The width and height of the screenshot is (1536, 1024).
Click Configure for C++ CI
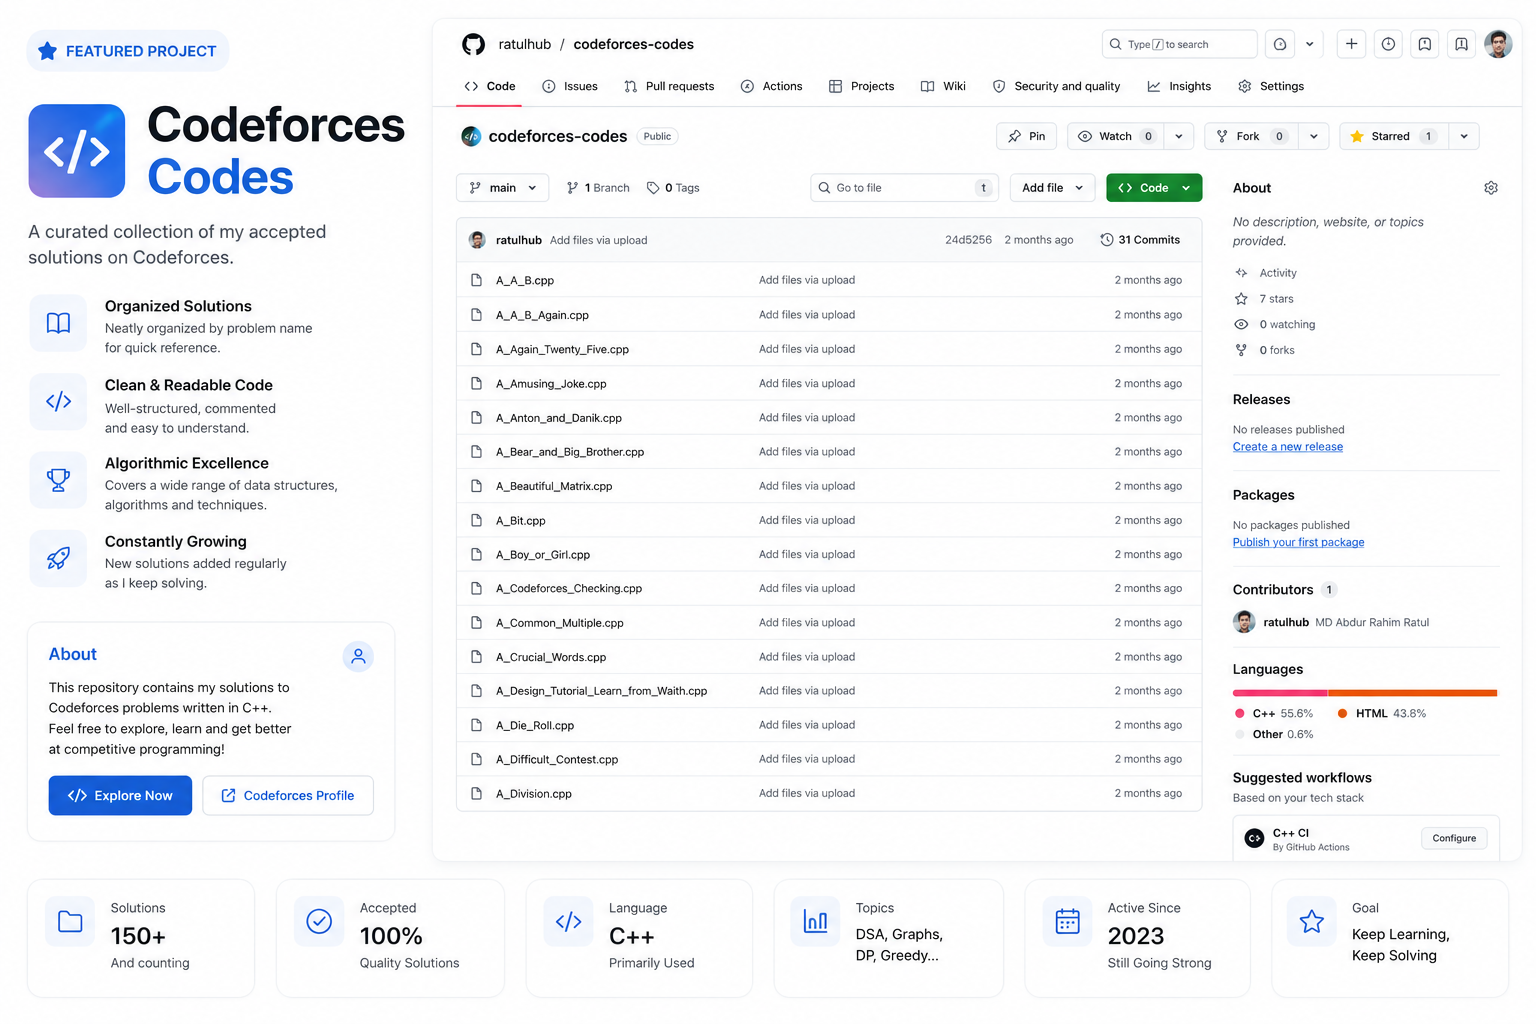click(x=1454, y=838)
